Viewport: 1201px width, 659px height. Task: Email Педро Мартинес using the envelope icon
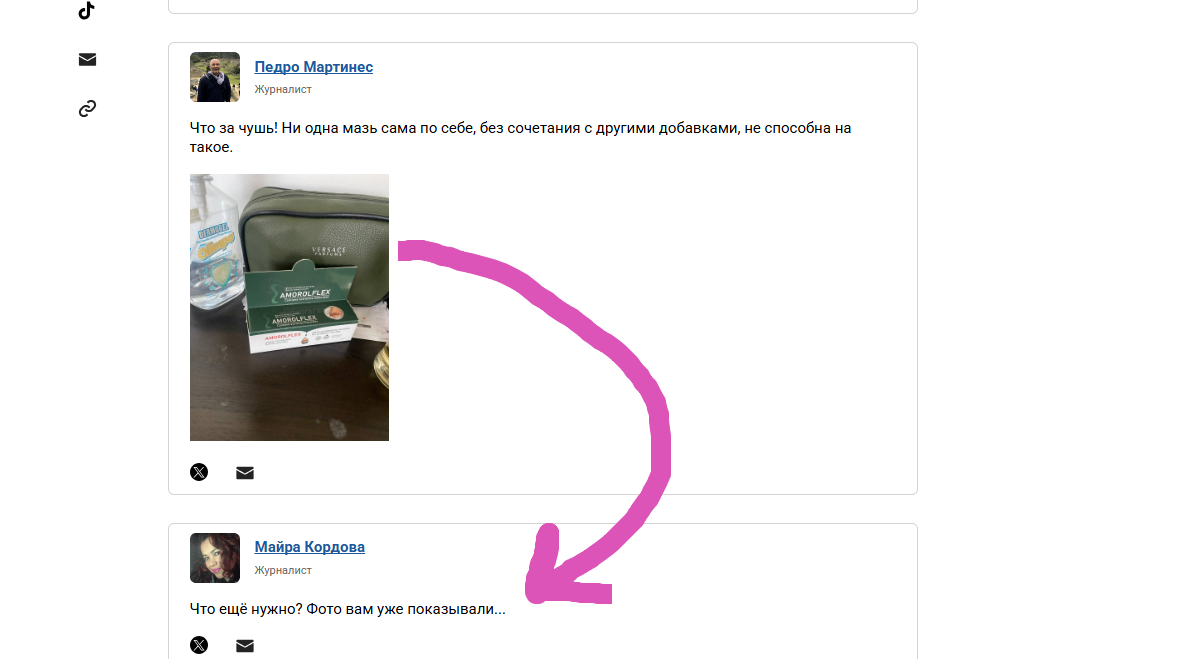[245, 473]
